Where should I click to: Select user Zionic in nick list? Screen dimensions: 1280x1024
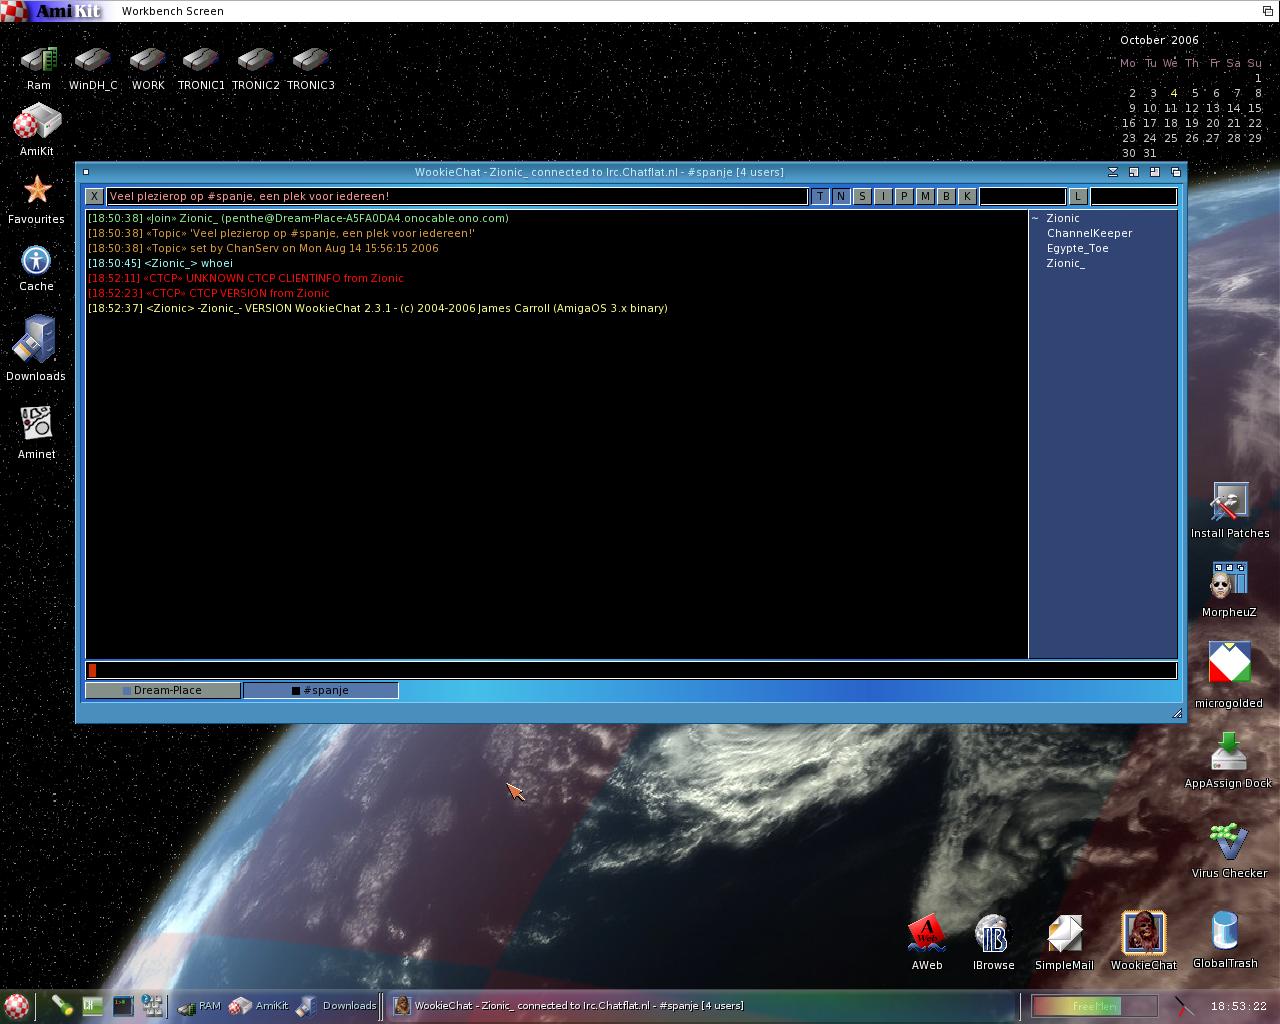coord(1063,218)
